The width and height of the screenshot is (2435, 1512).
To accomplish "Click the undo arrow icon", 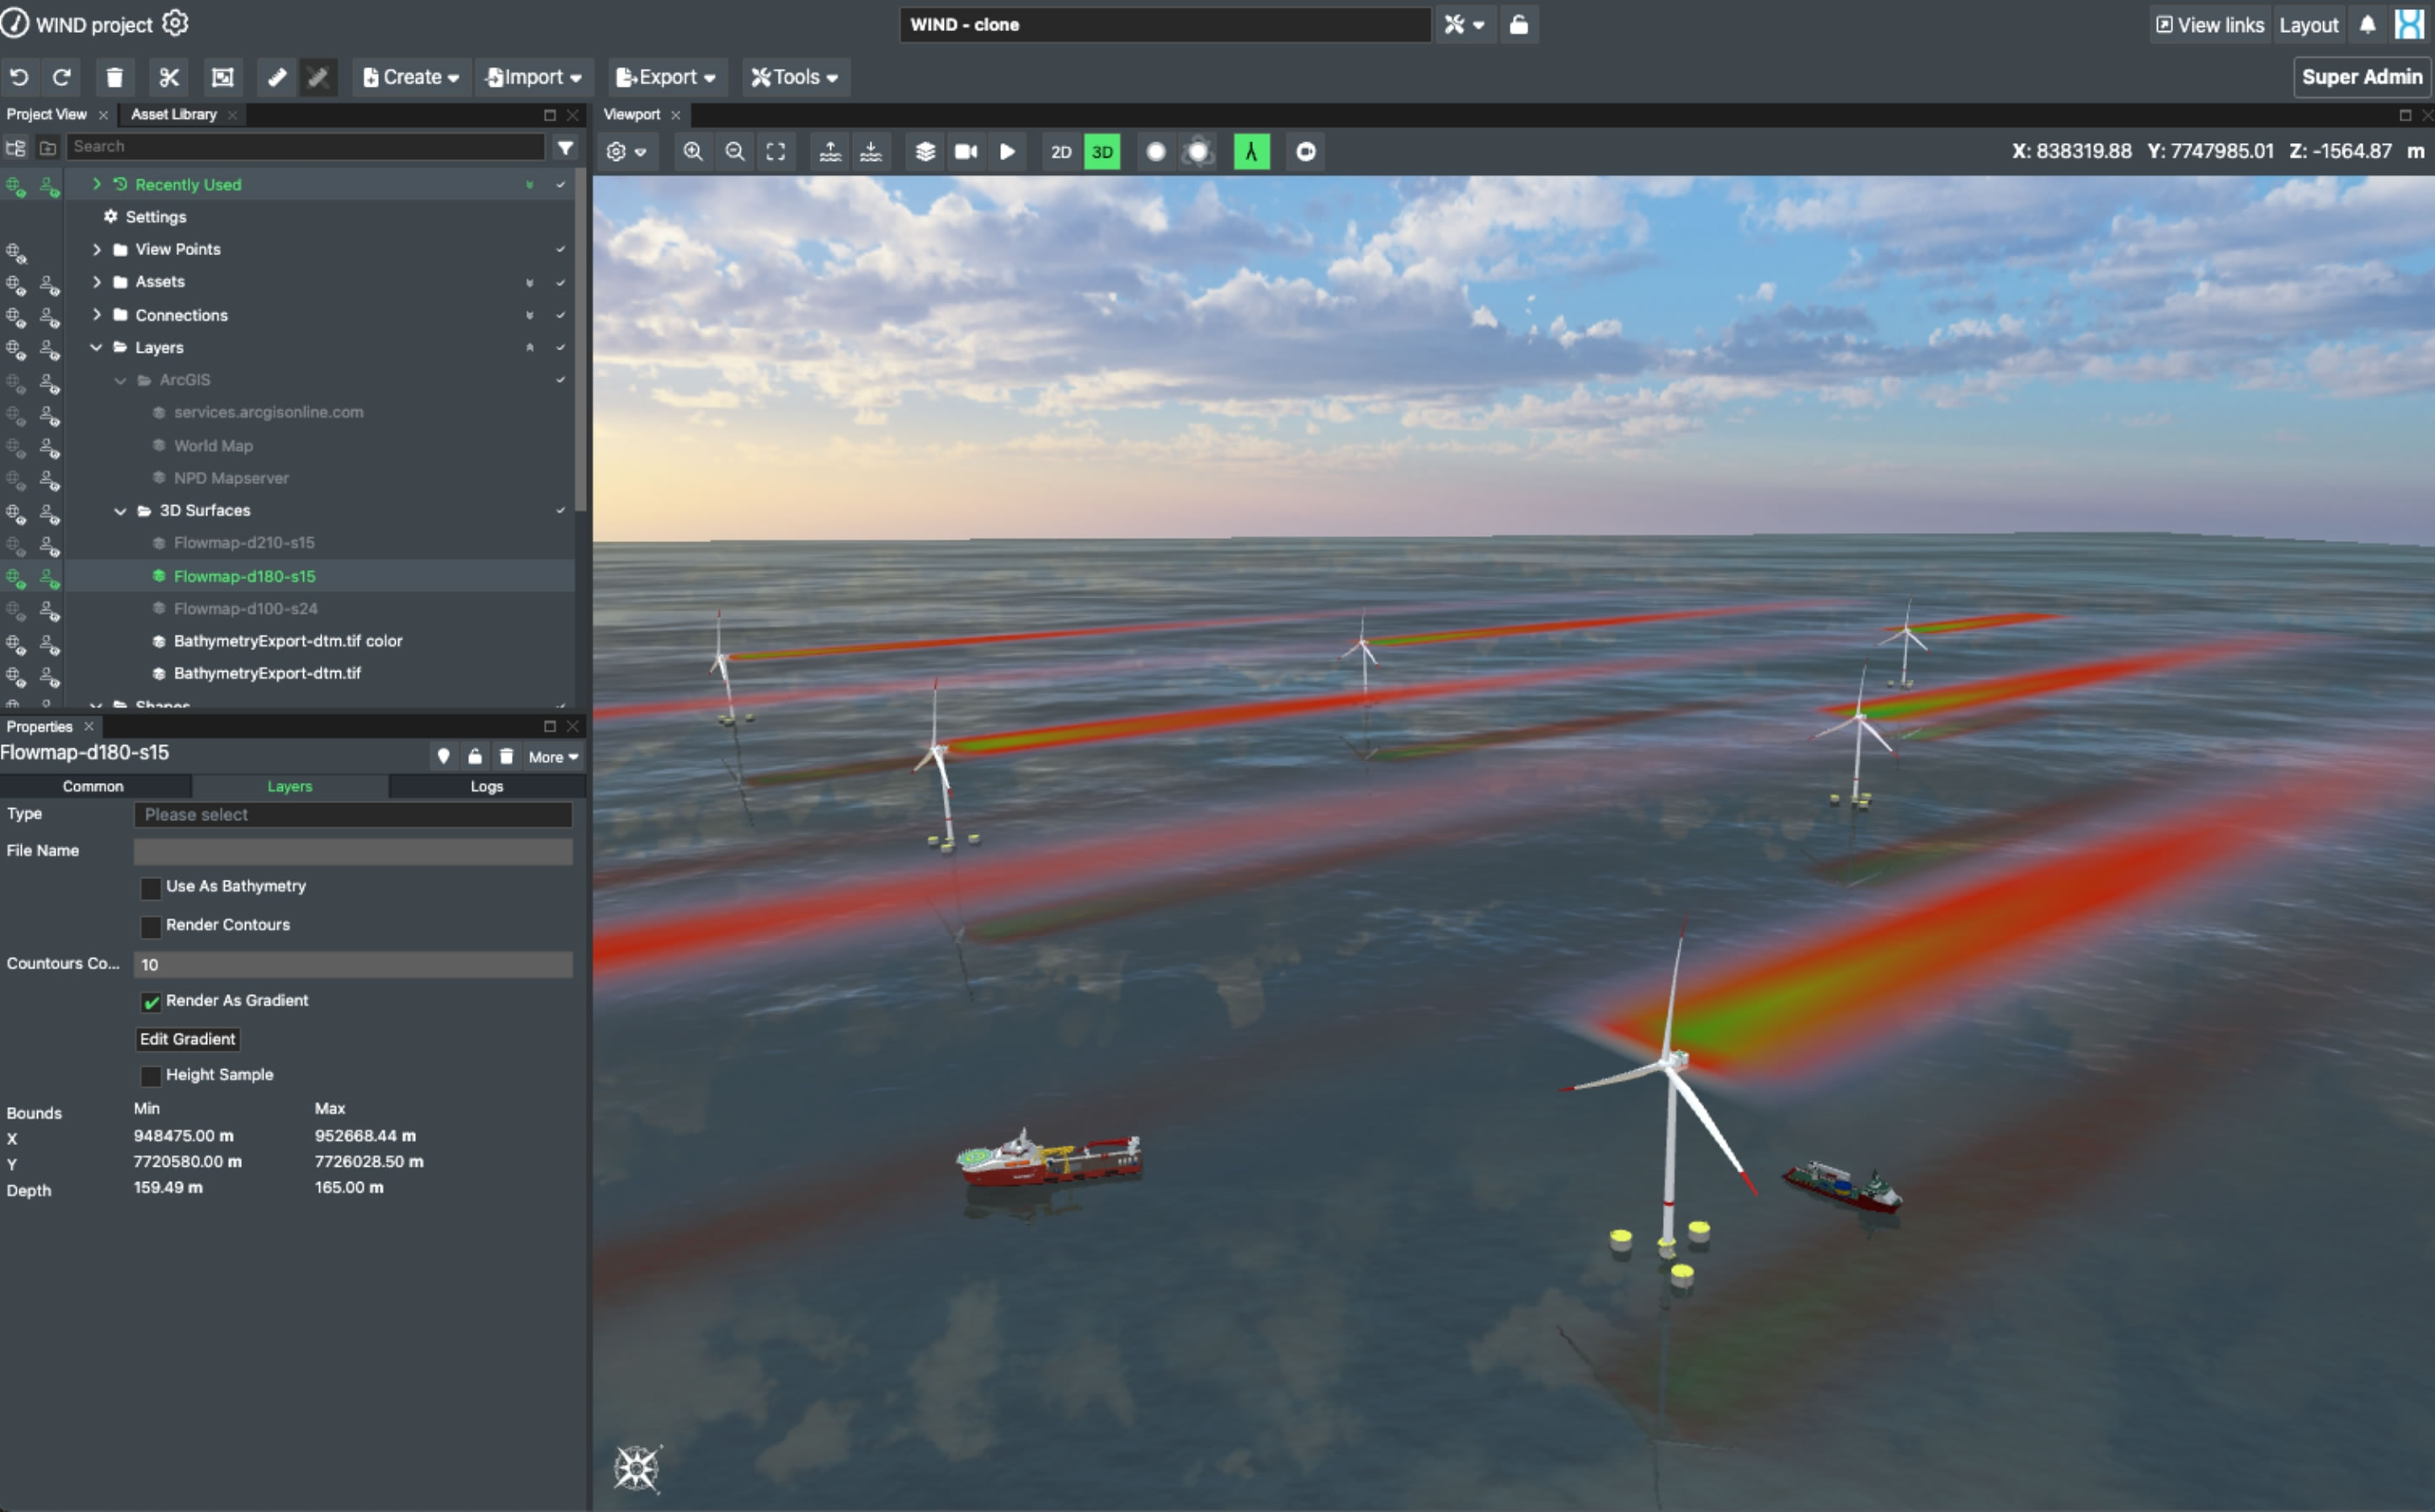I will tap(19, 77).
